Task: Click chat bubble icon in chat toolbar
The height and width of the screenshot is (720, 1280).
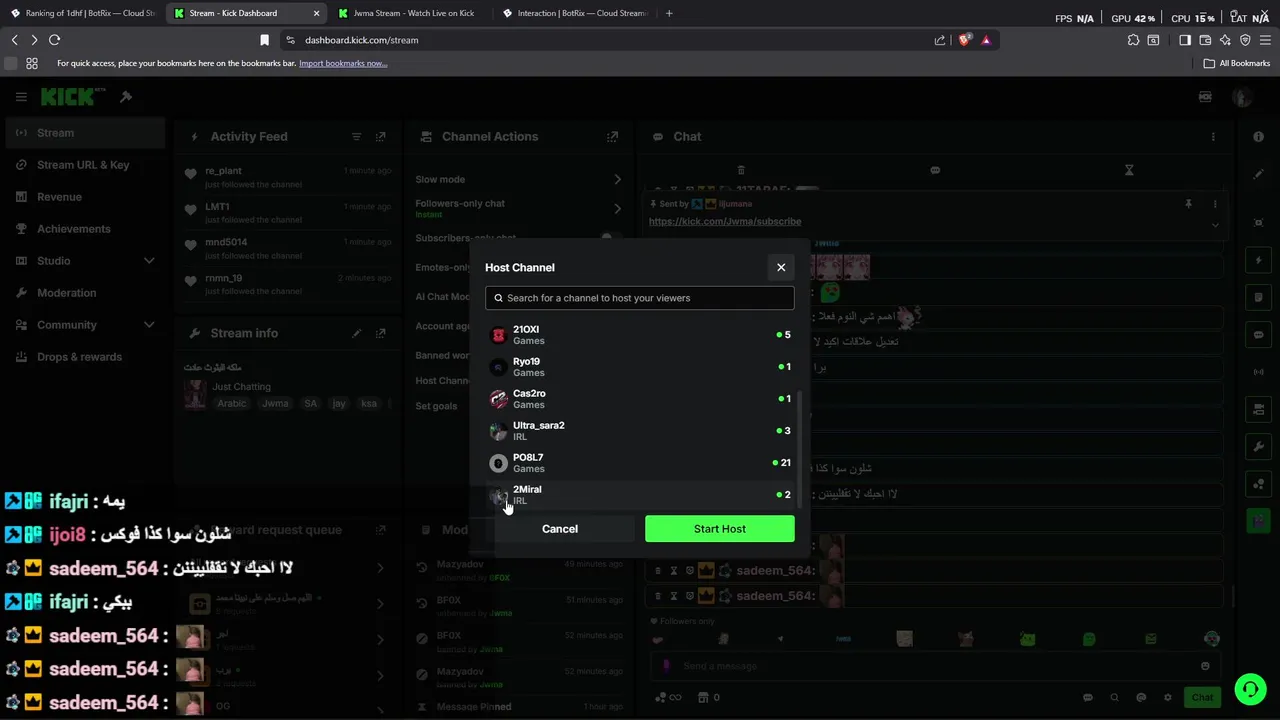Action: tap(935, 170)
